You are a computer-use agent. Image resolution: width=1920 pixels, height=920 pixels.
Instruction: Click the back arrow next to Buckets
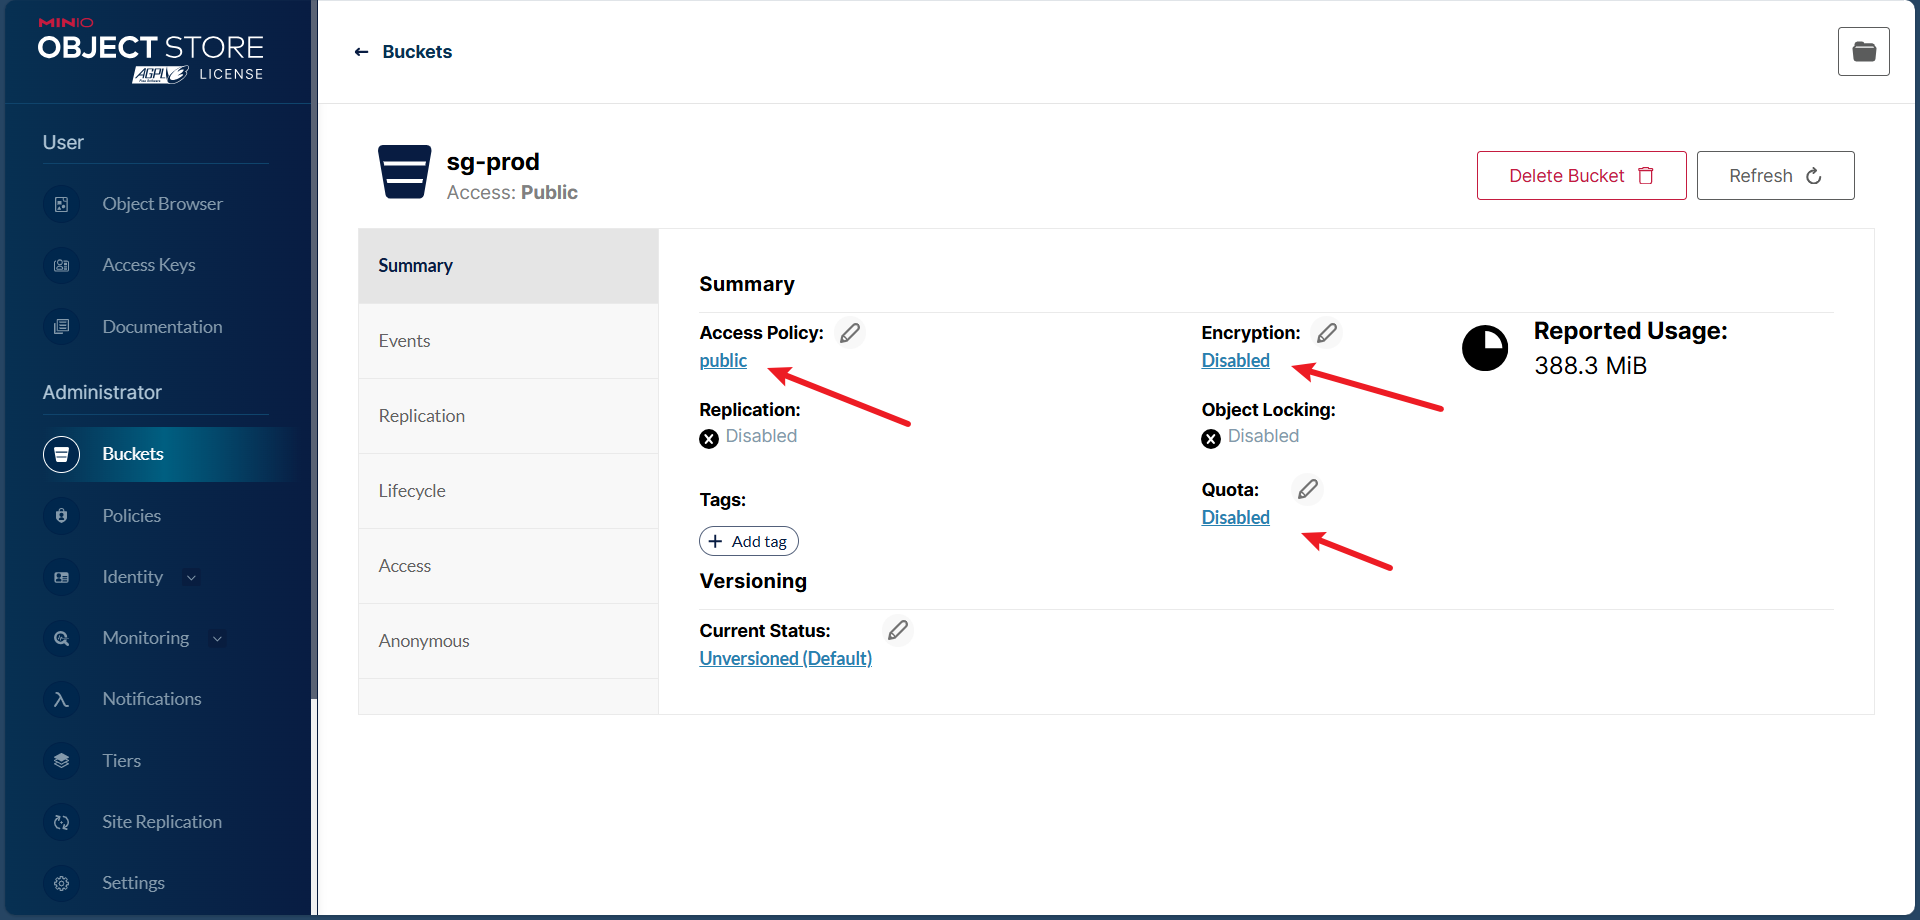coord(362,52)
